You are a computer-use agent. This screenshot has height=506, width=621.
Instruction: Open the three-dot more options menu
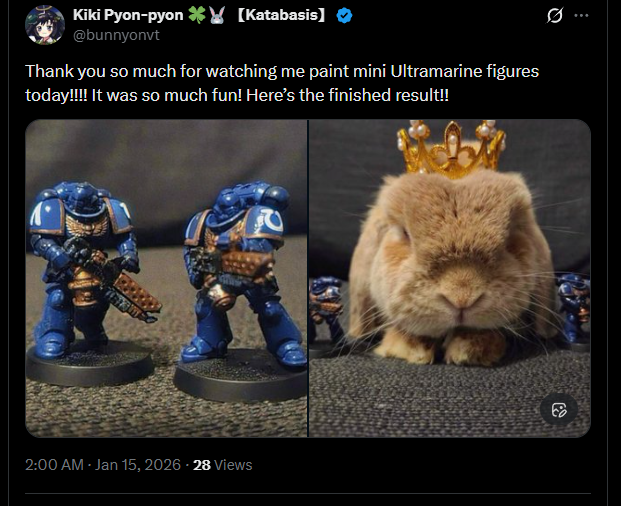click(x=581, y=15)
